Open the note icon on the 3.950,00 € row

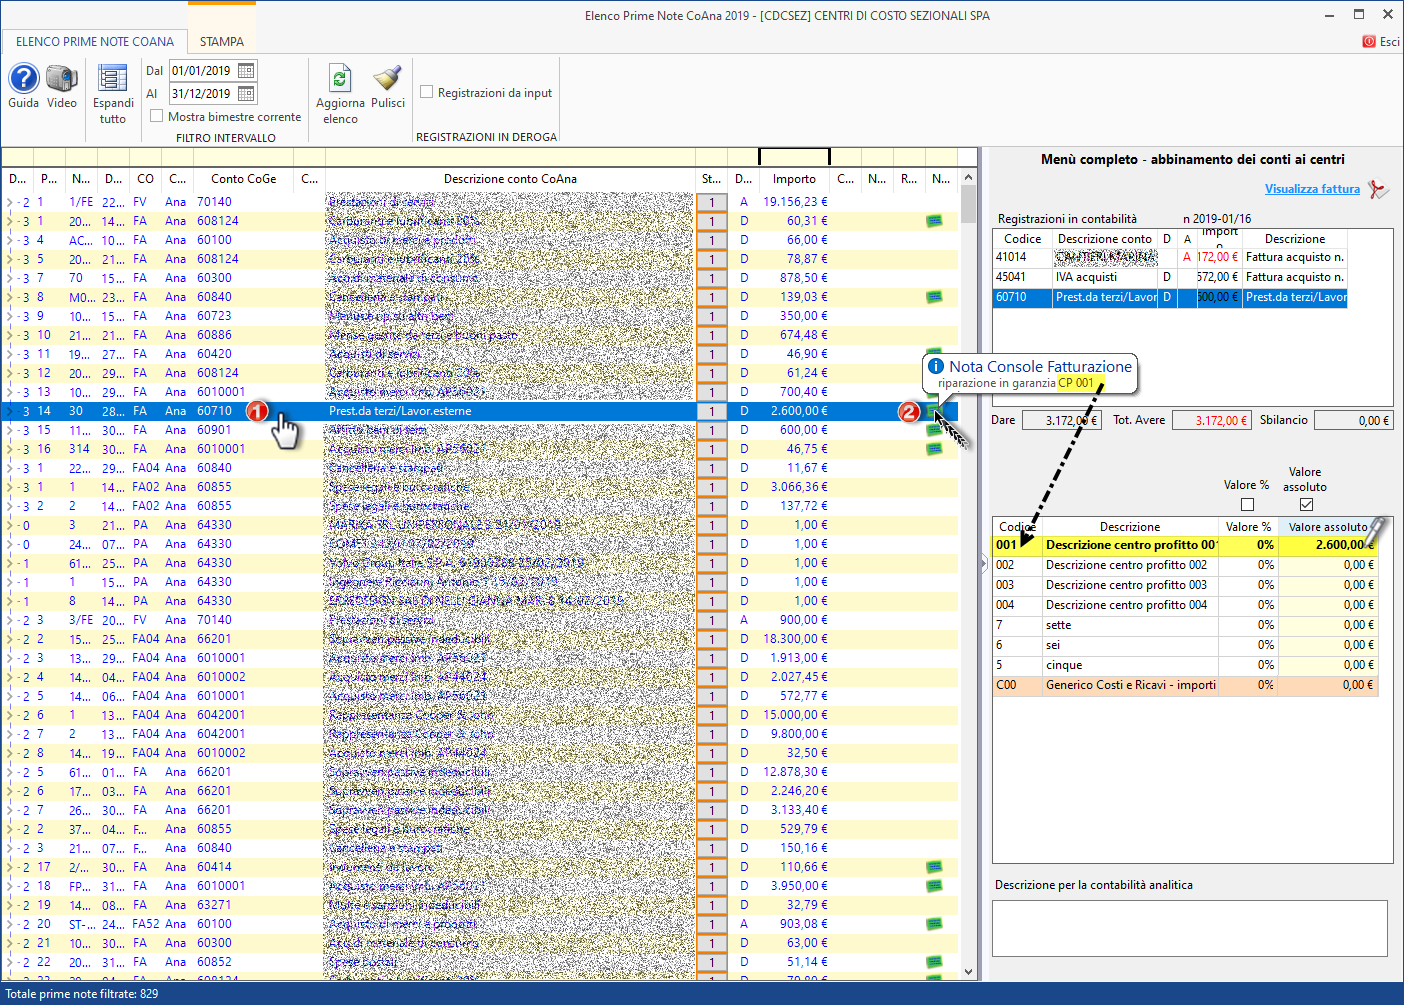click(934, 886)
